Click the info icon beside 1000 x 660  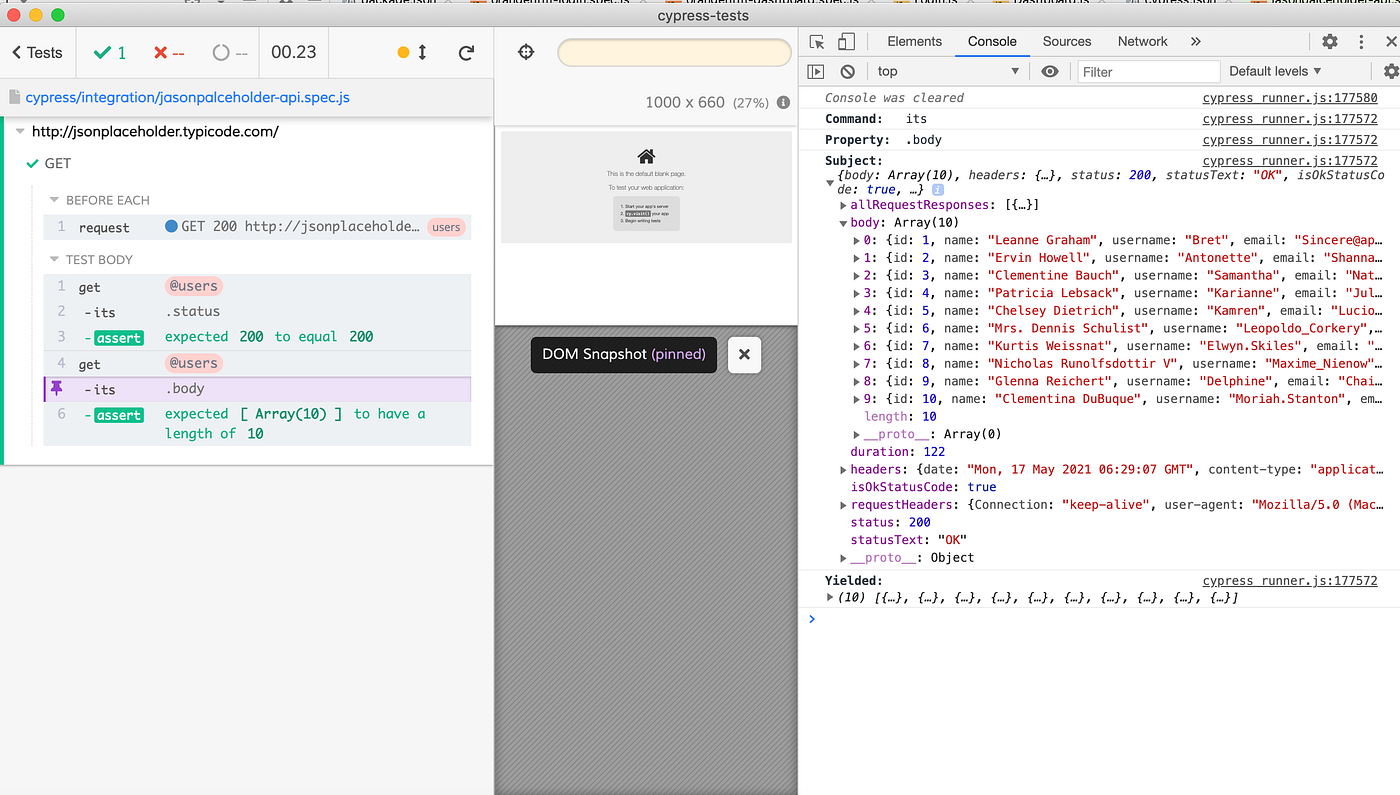pyautogui.click(x=783, y=102)
